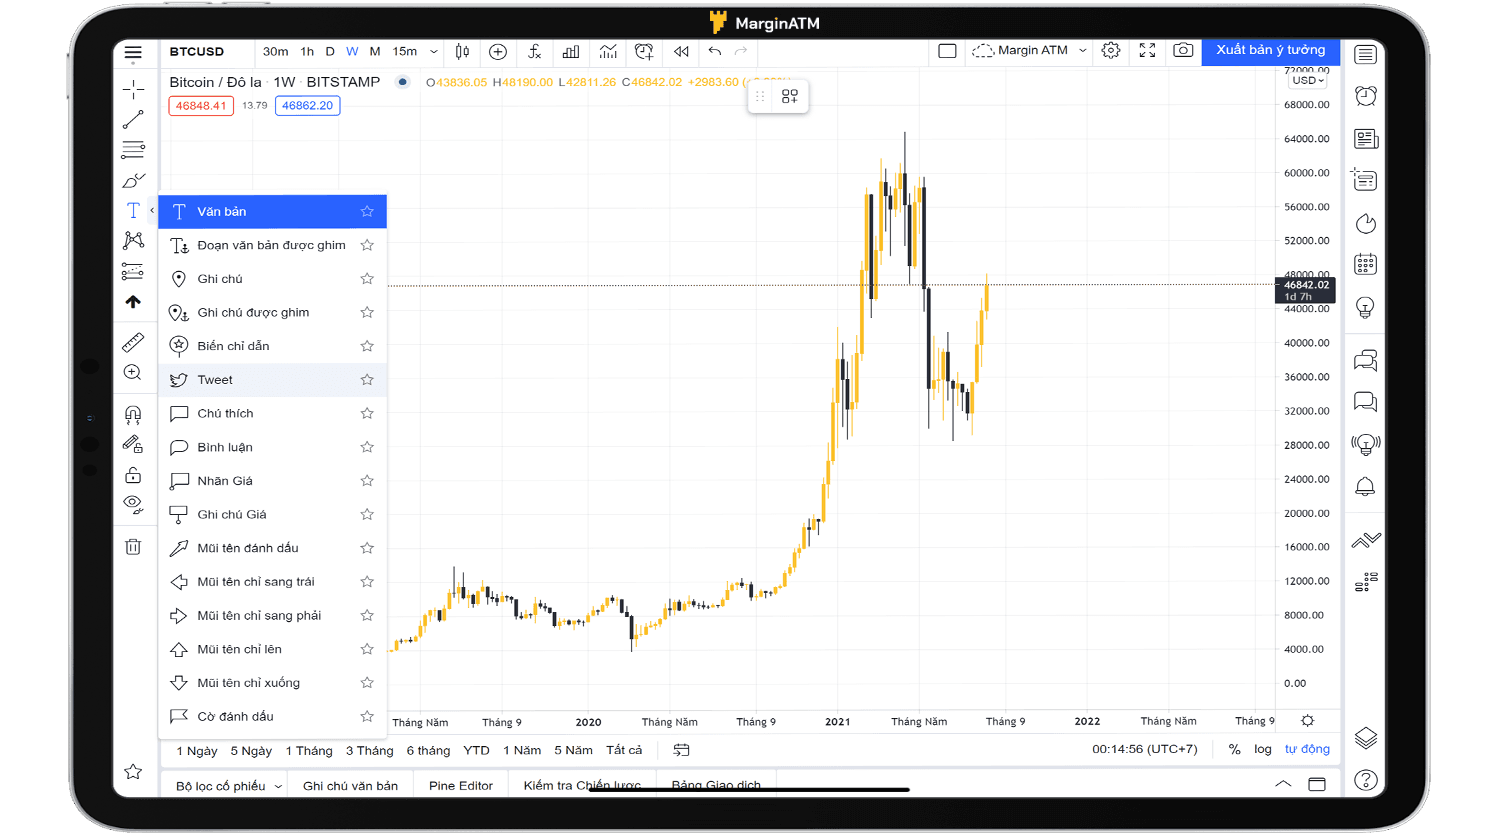
Task: Select the crosshair cursor tool
Action: (133, 90)
